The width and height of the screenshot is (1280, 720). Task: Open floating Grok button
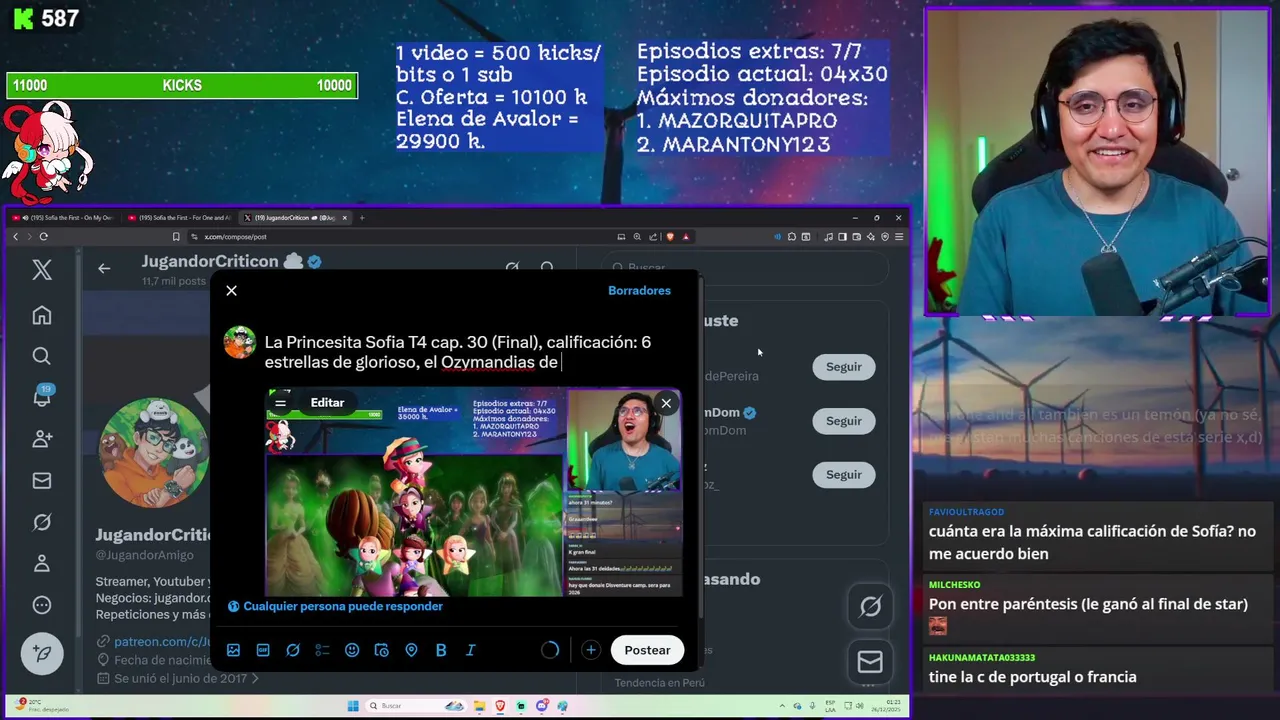870,606
